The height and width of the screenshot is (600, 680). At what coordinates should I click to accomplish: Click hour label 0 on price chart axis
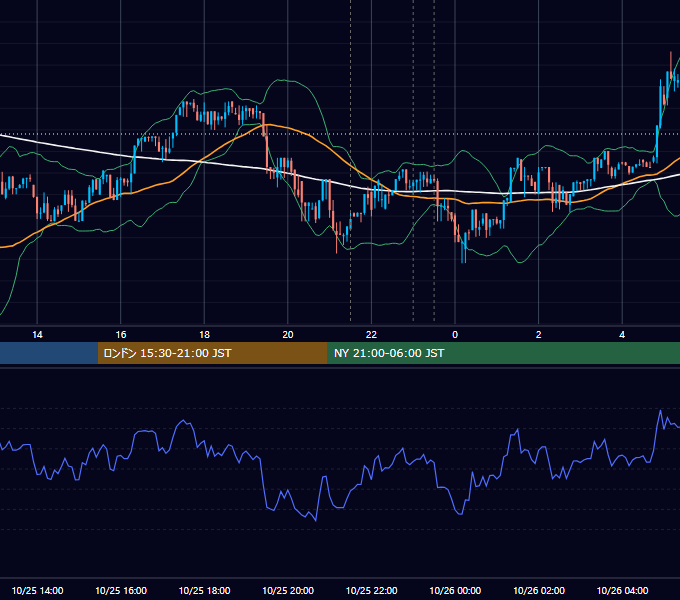(x=455, y=335)
